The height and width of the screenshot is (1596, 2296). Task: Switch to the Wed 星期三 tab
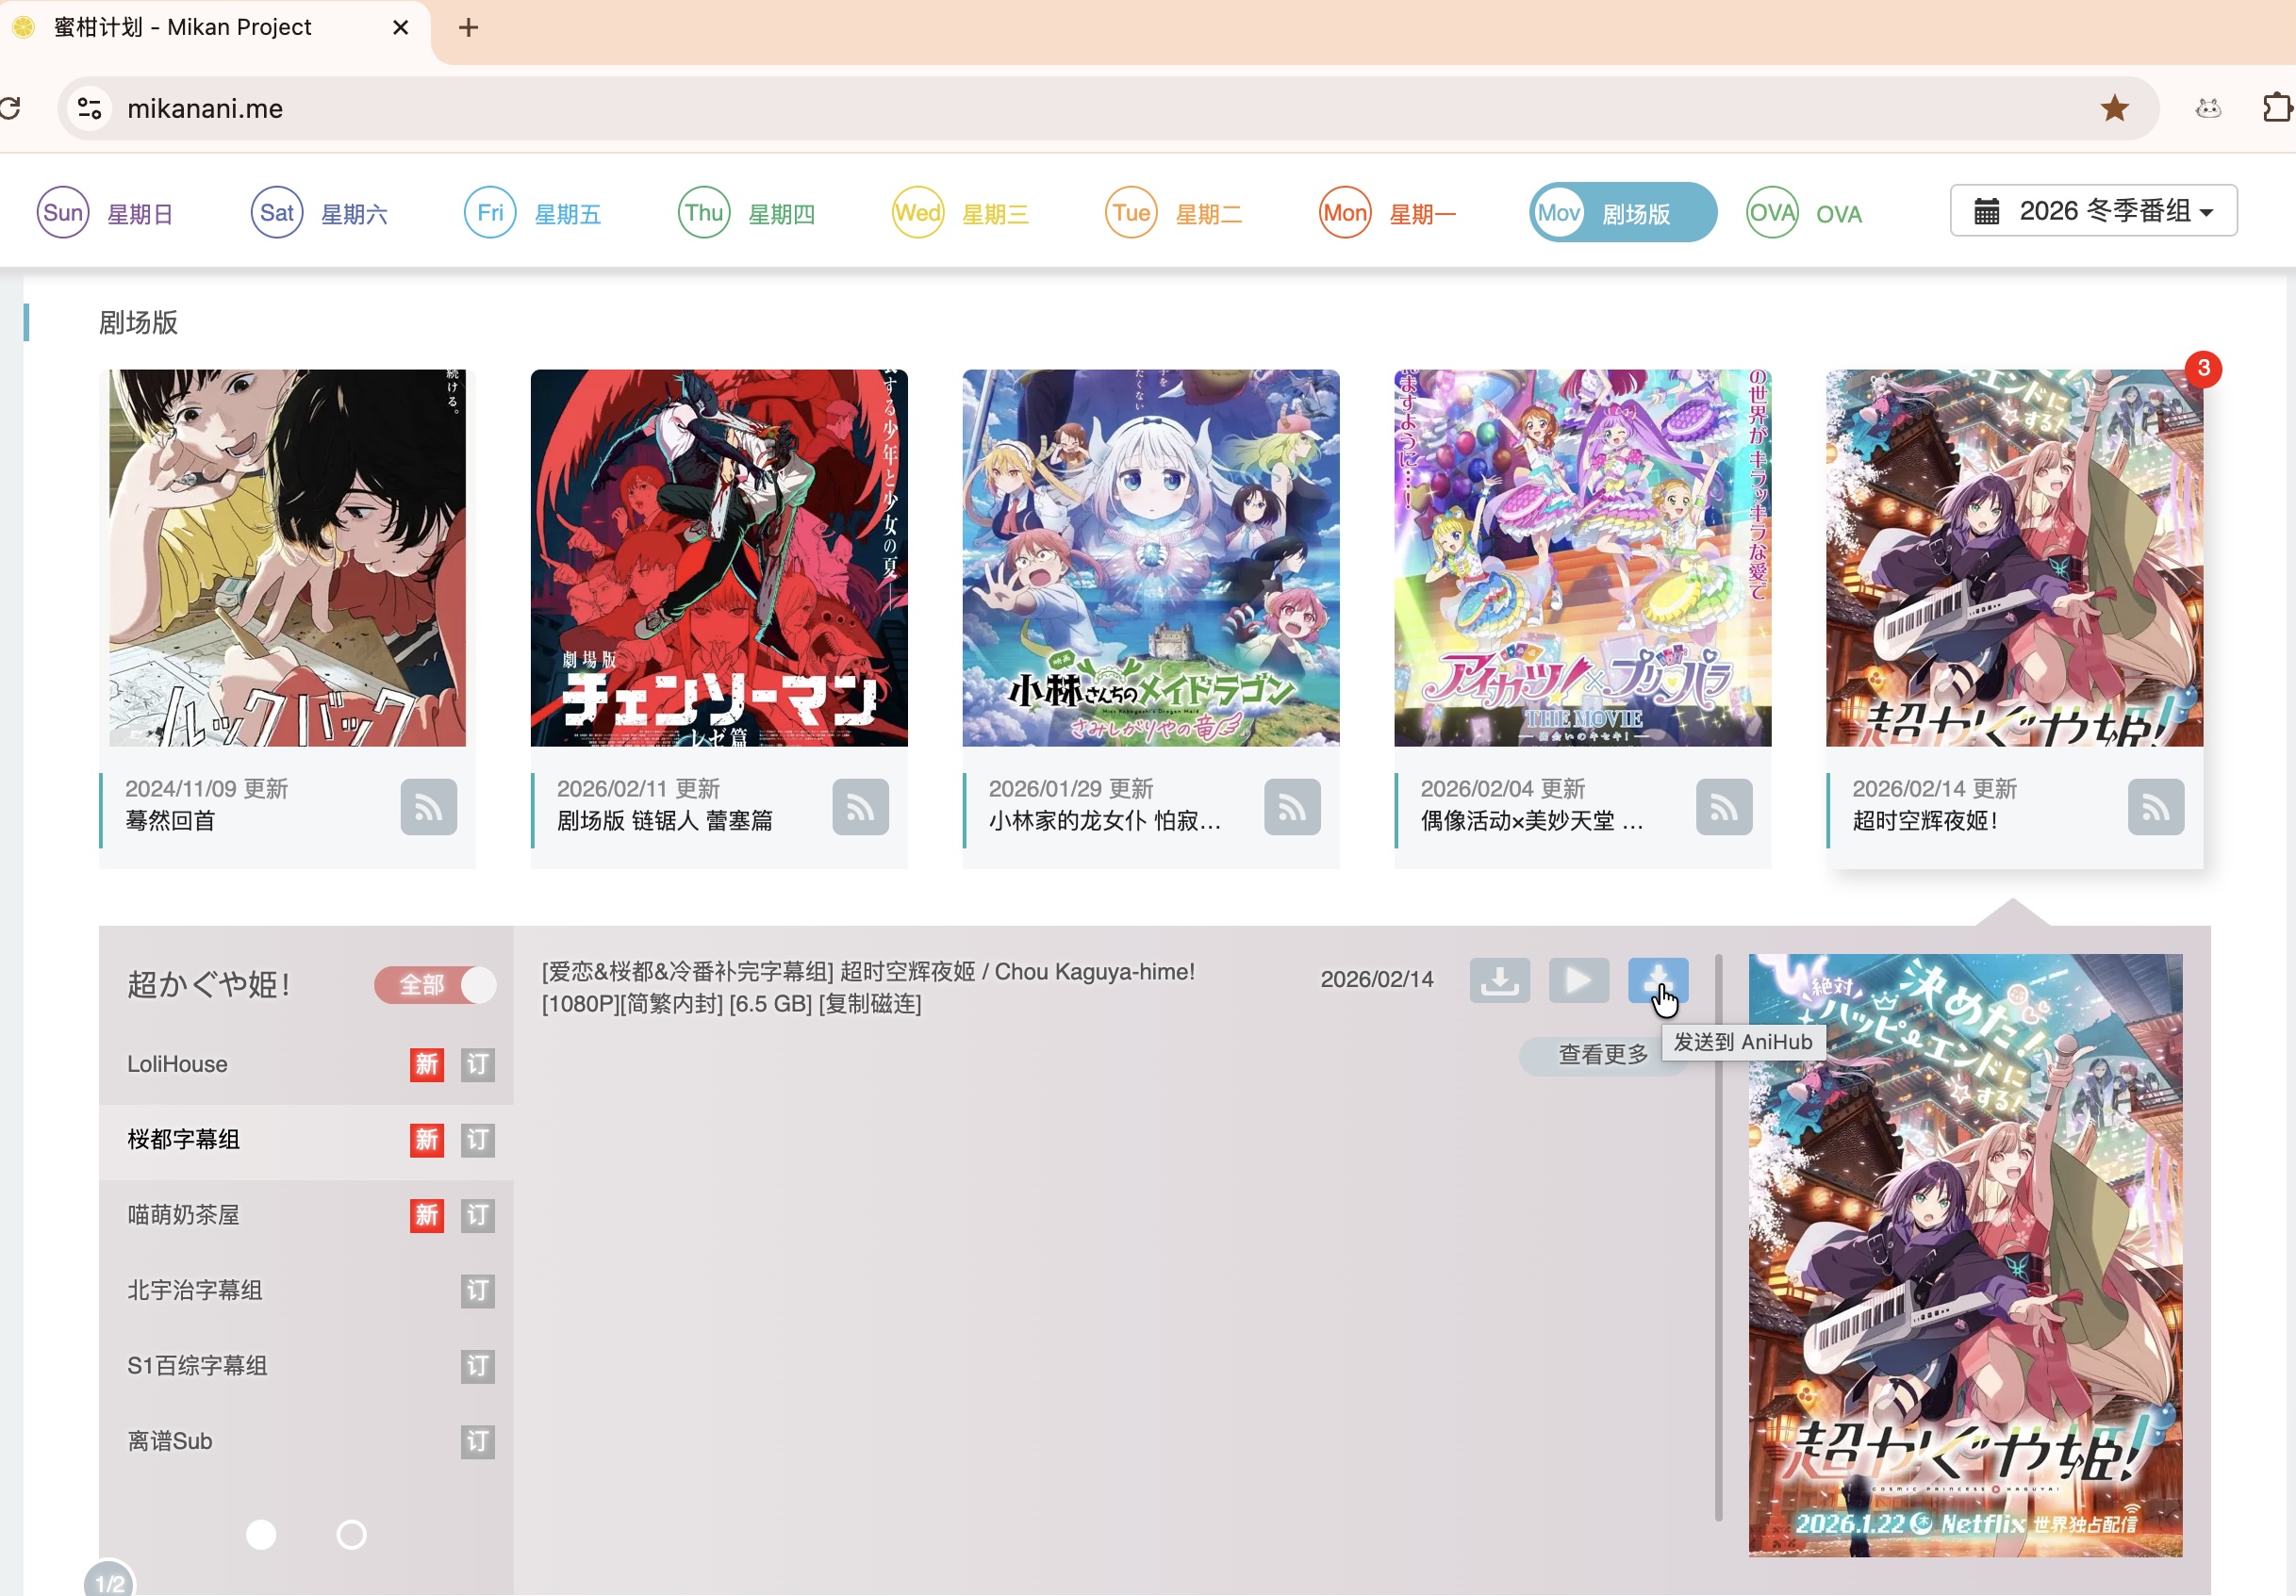pos(960,212)
